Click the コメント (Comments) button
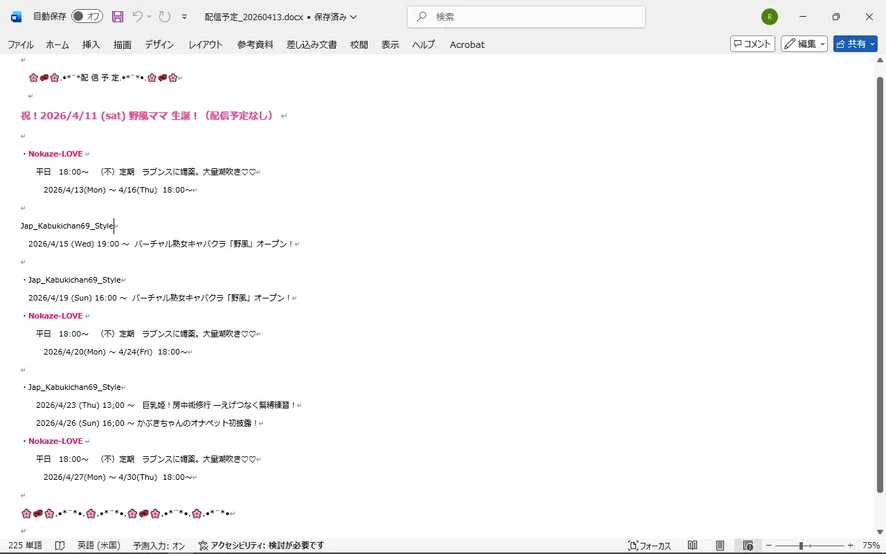Screen dimensions: 886x554 pos(752,44)
